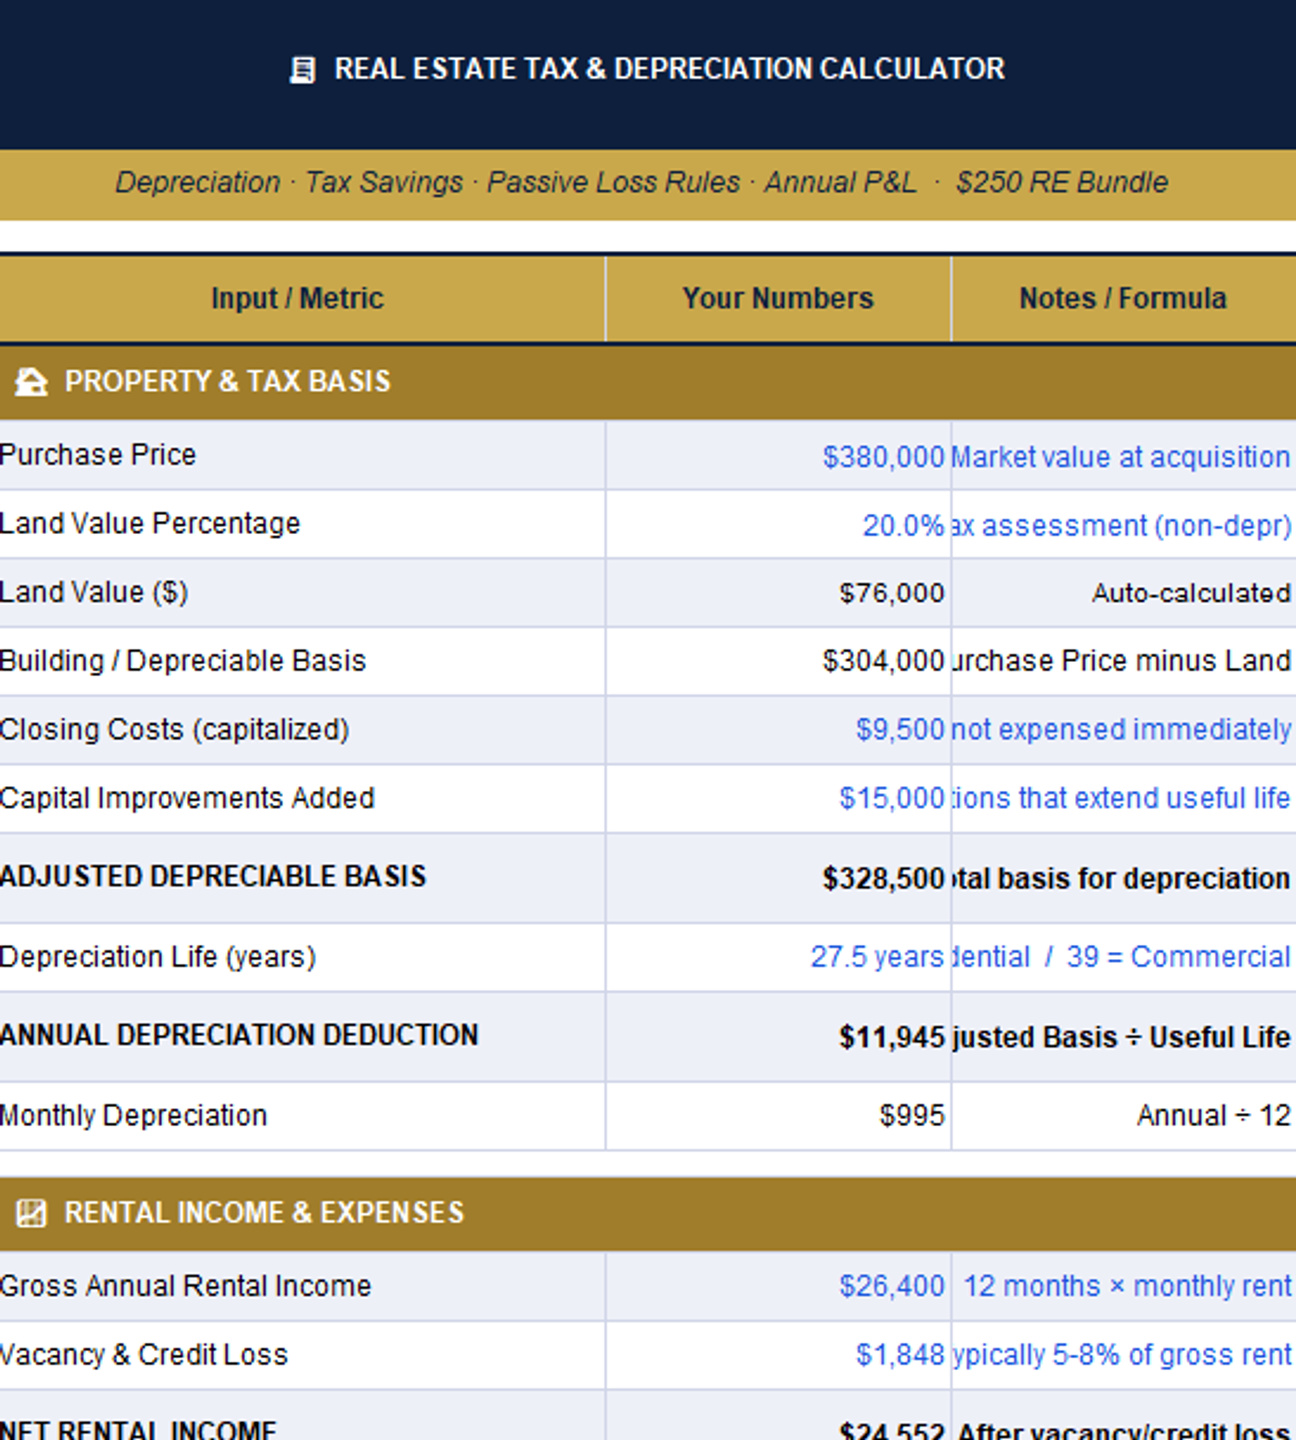Click the Building / Depreciable Basis amount $304,000
This screenshot has width=1296, height=1440.
click(x=883, y=661)
